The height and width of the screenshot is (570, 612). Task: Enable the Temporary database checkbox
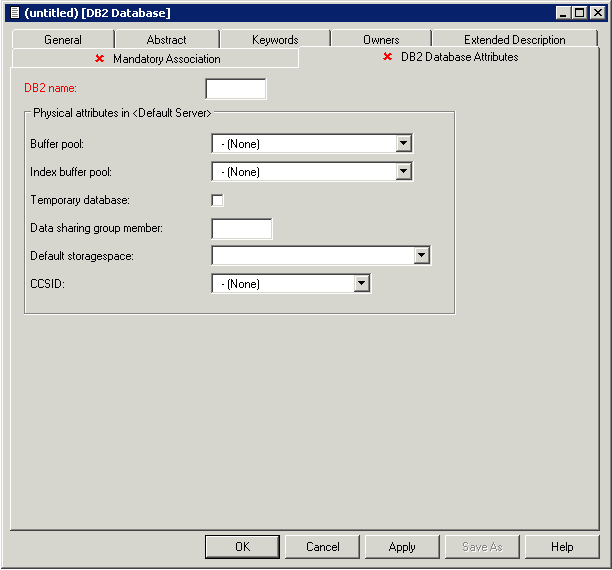click(218, 200)
